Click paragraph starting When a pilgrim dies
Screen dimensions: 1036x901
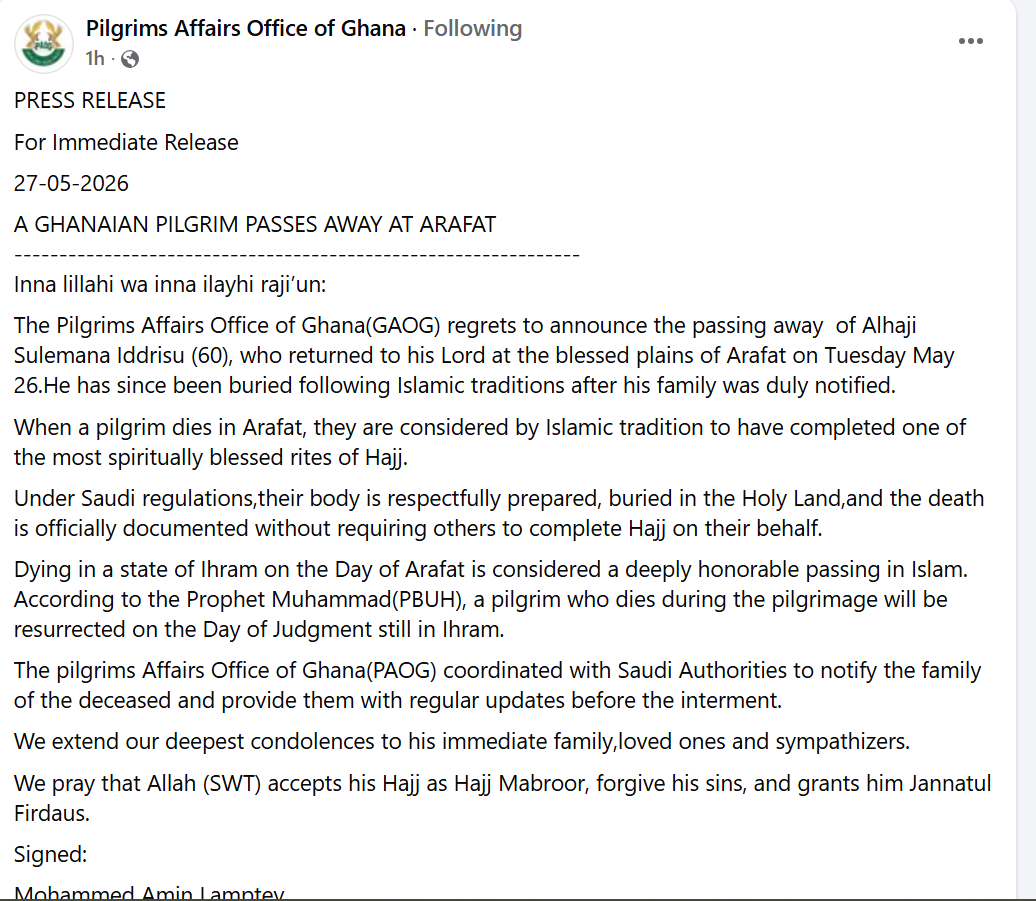point(490,442)
